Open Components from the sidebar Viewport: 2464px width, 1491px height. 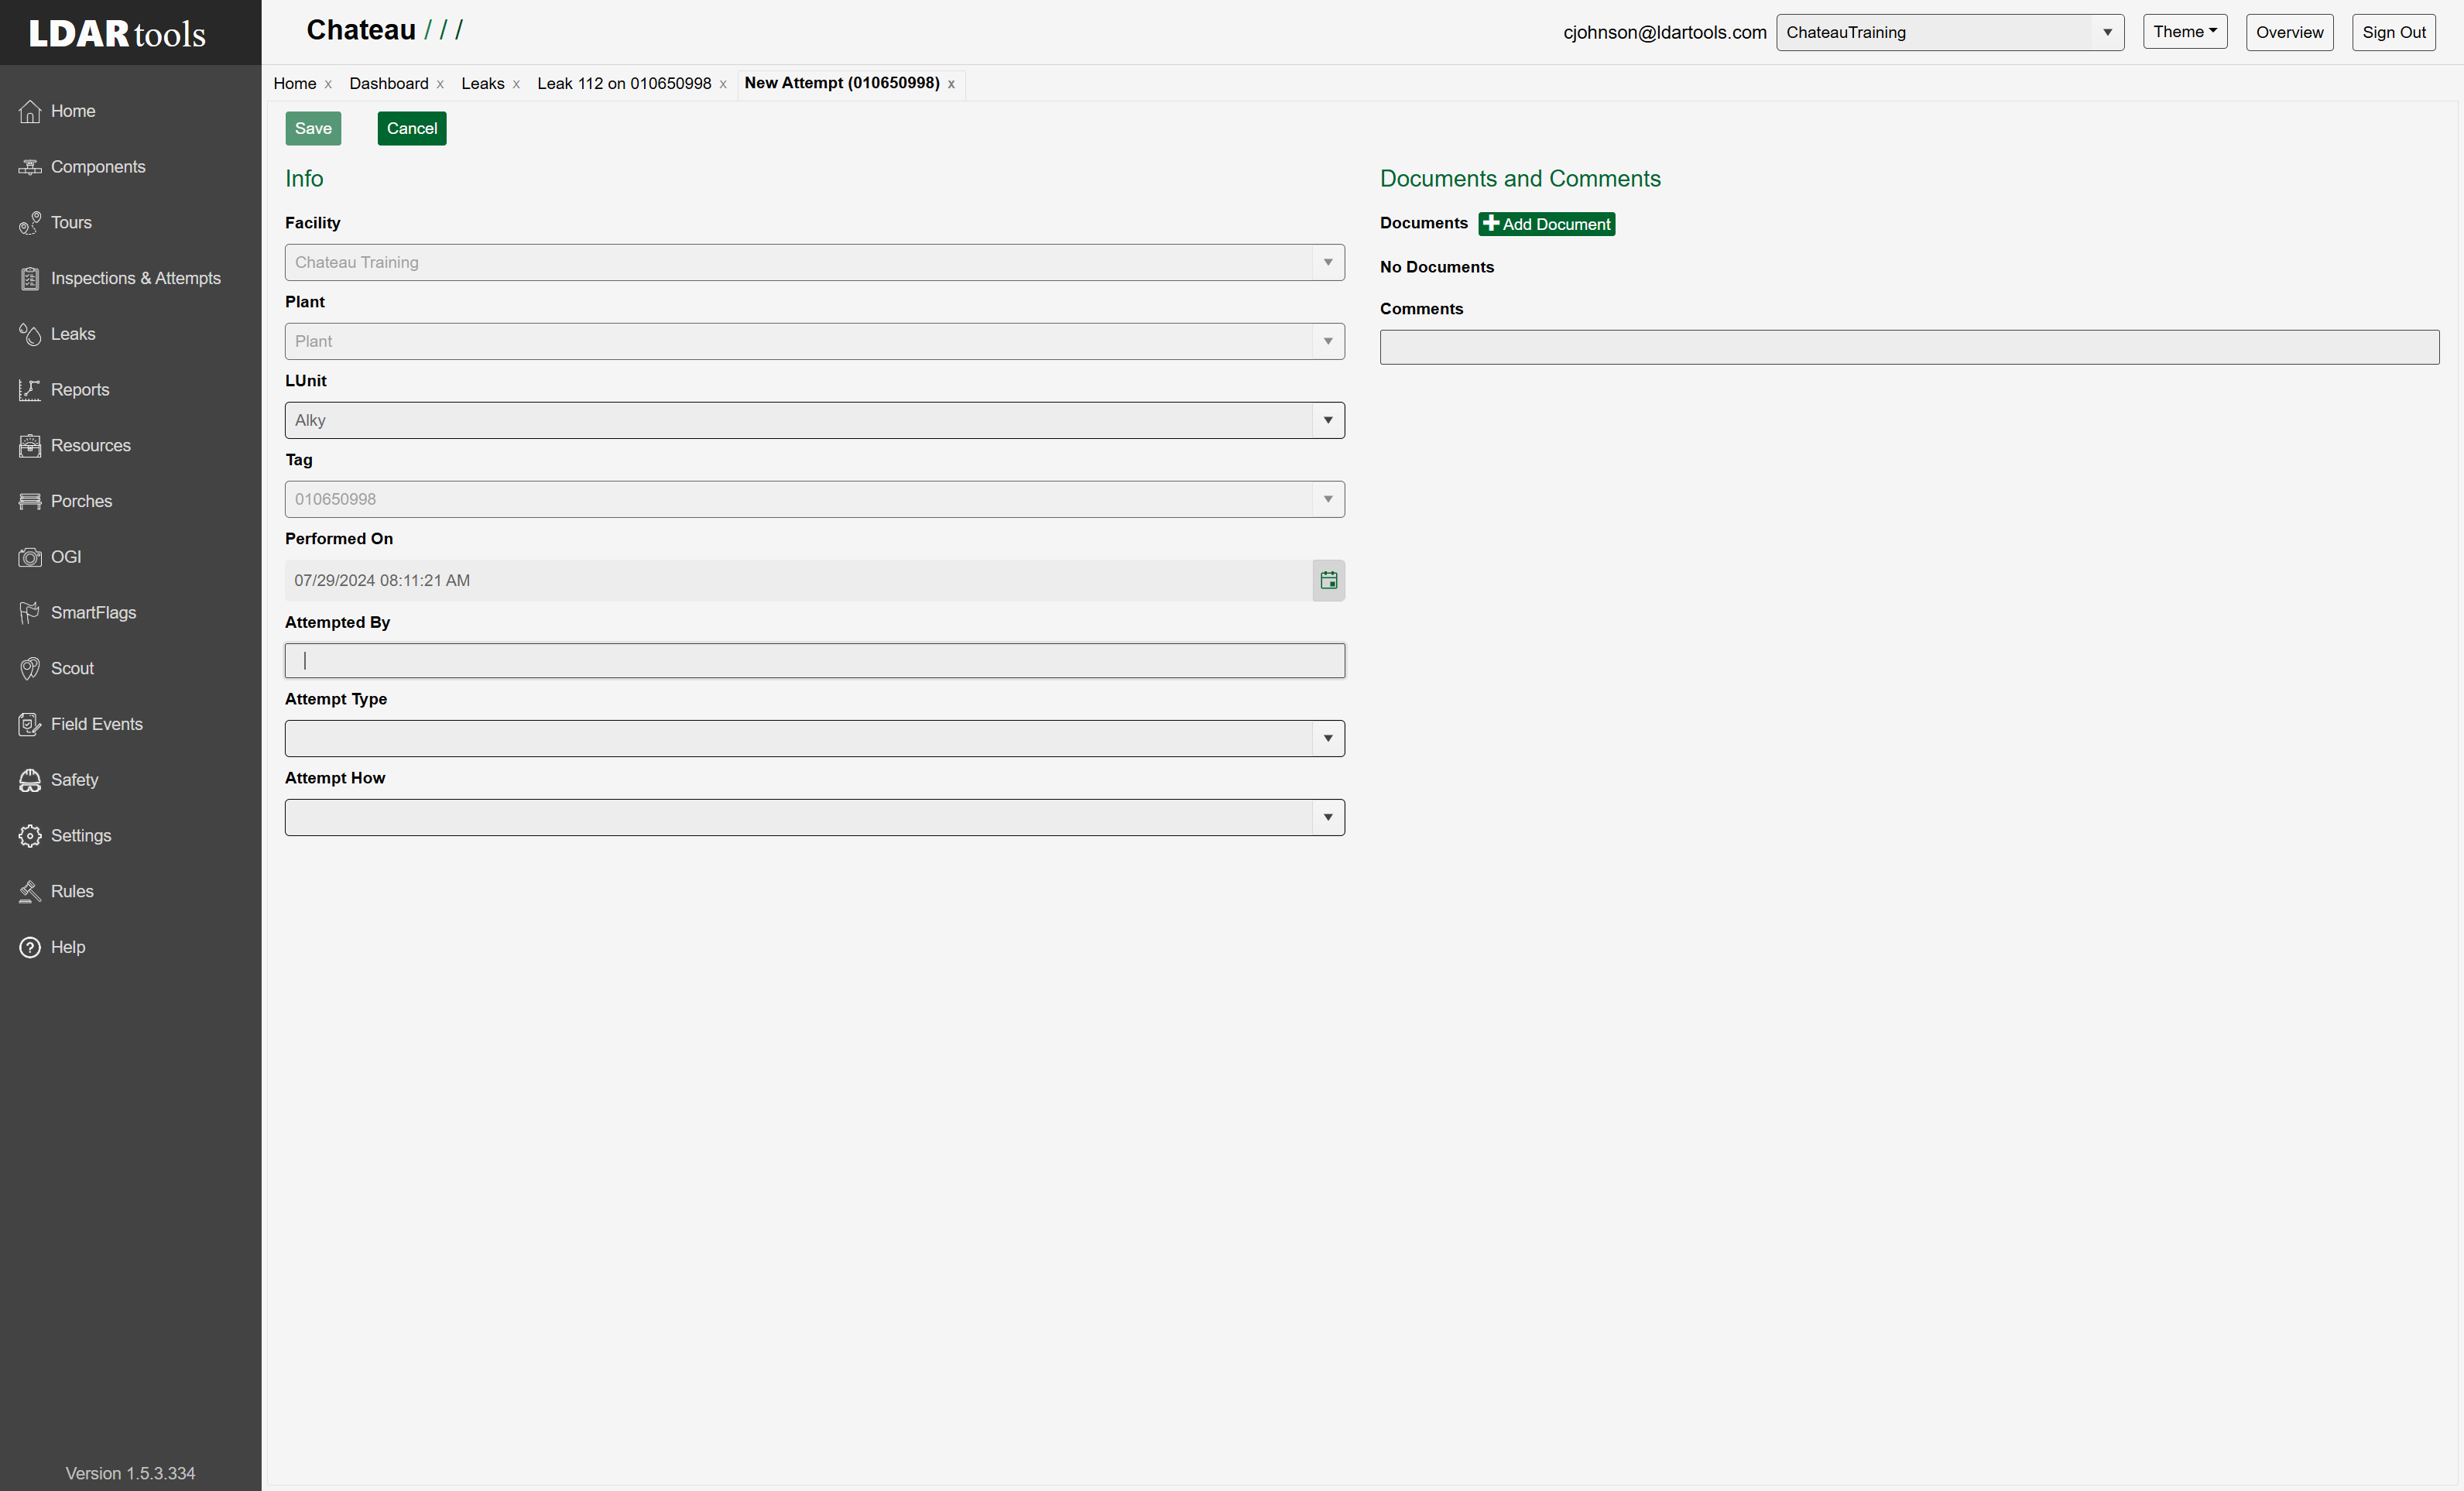(x=97, y=167)
